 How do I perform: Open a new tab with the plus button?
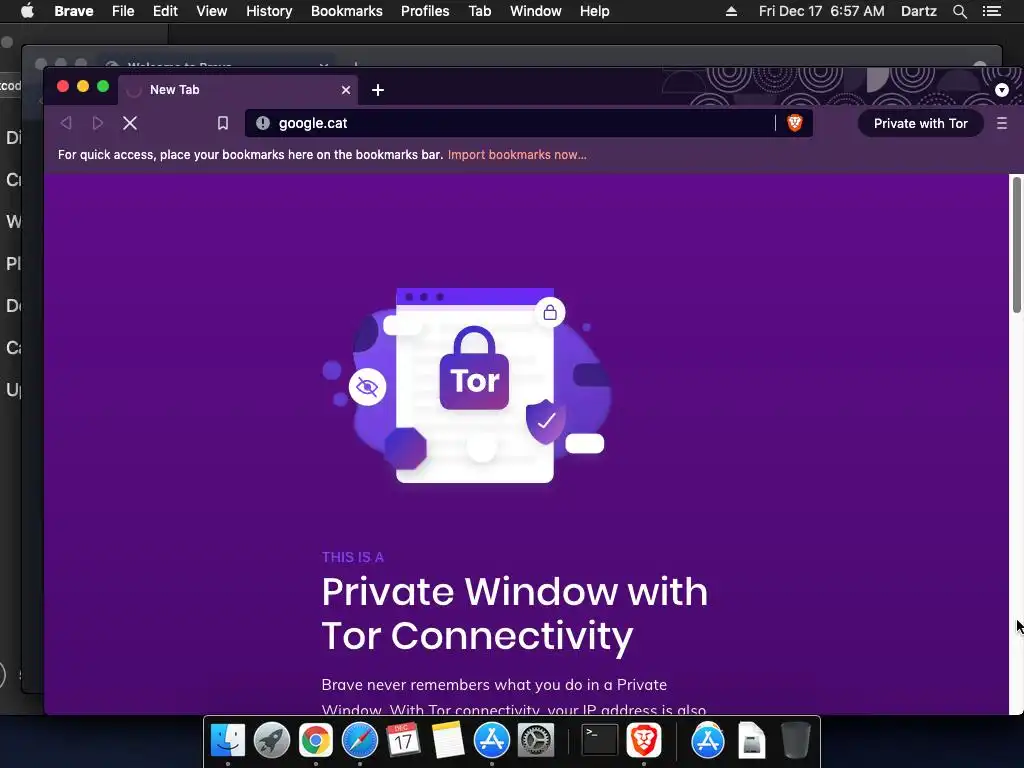click(x=377, y=90)
